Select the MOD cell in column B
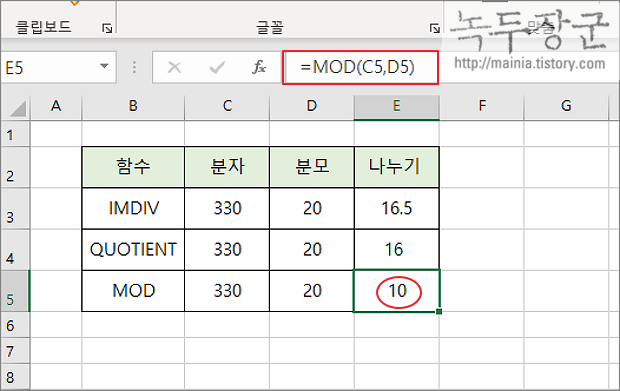Viewport: 620px width, 391px height. coord(133,291)
